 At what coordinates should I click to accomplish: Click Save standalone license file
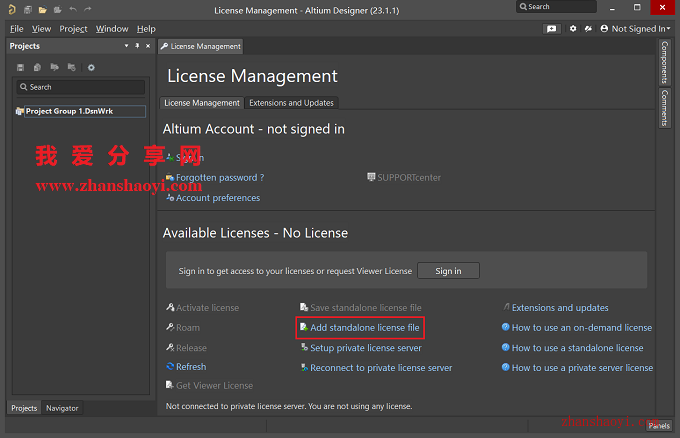click(361, 307)
